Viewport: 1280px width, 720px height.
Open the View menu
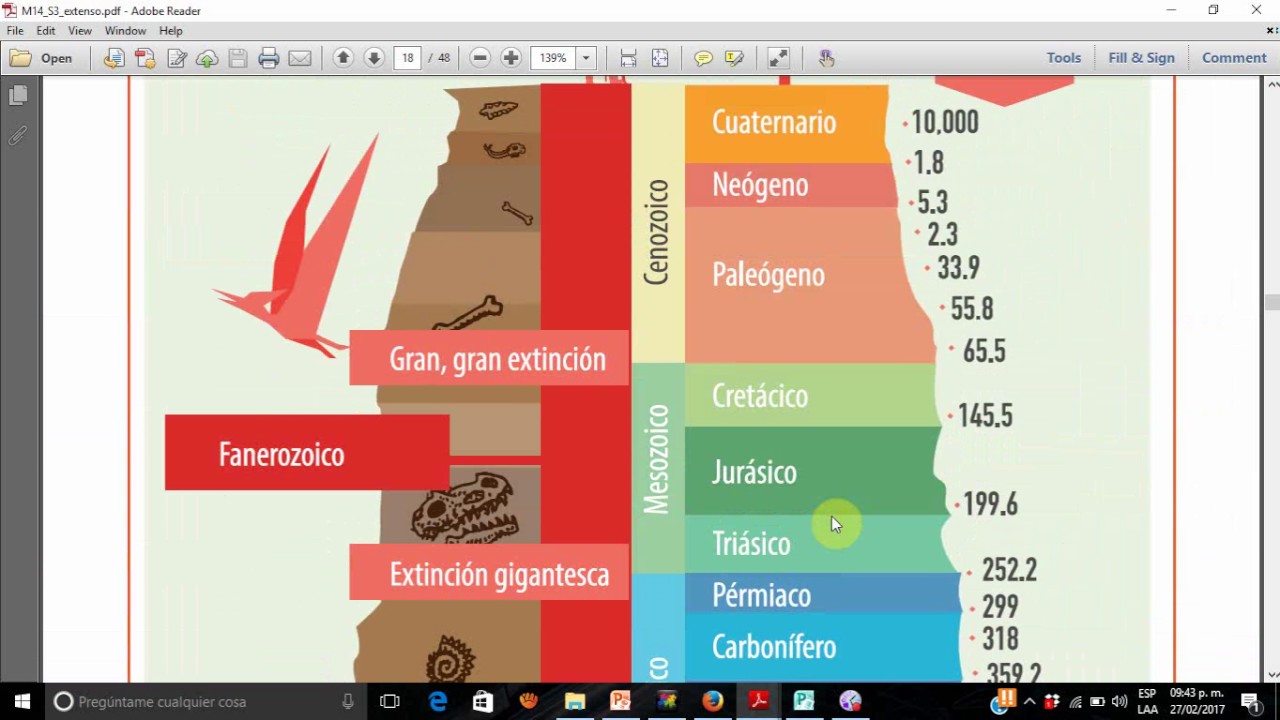click(79, 30)
